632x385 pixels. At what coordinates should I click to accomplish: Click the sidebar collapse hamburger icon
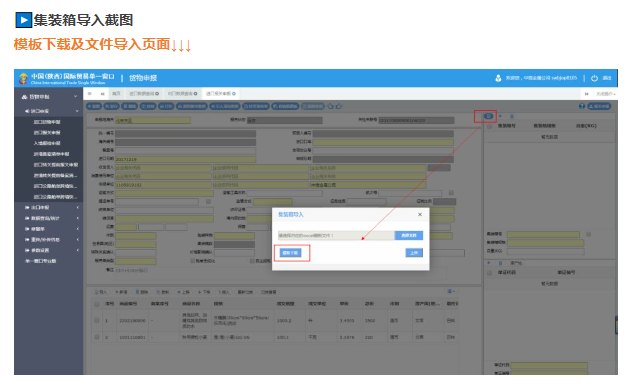[x=89, y=94]
